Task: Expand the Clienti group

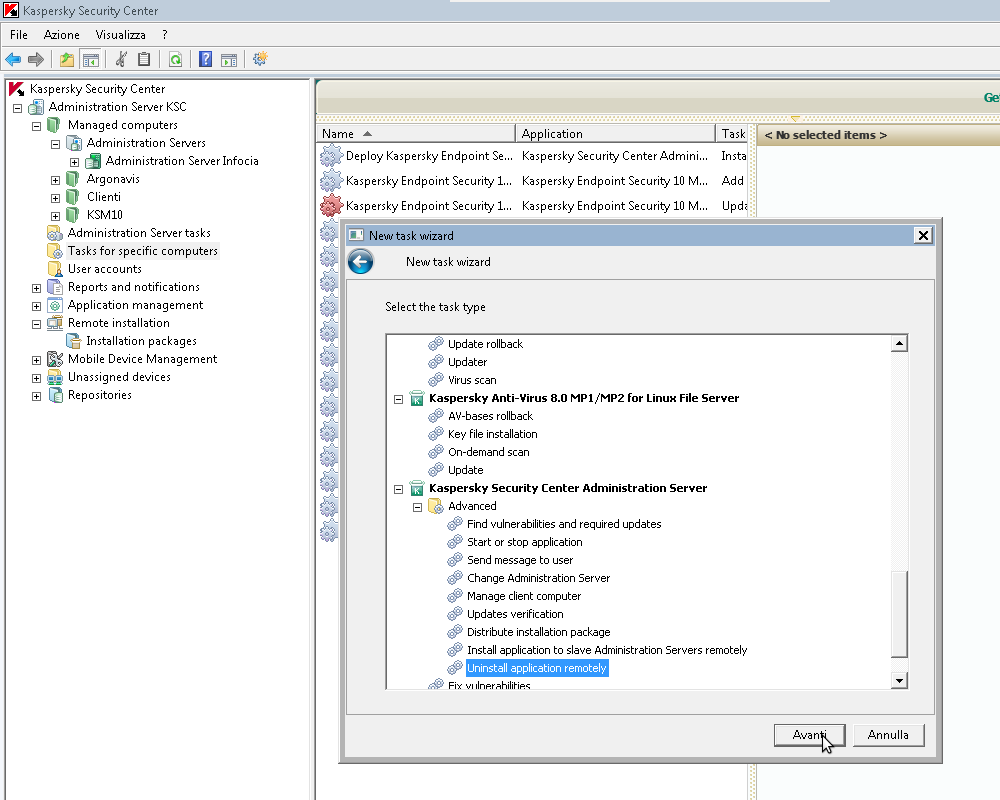Action: tap(55, 198)
